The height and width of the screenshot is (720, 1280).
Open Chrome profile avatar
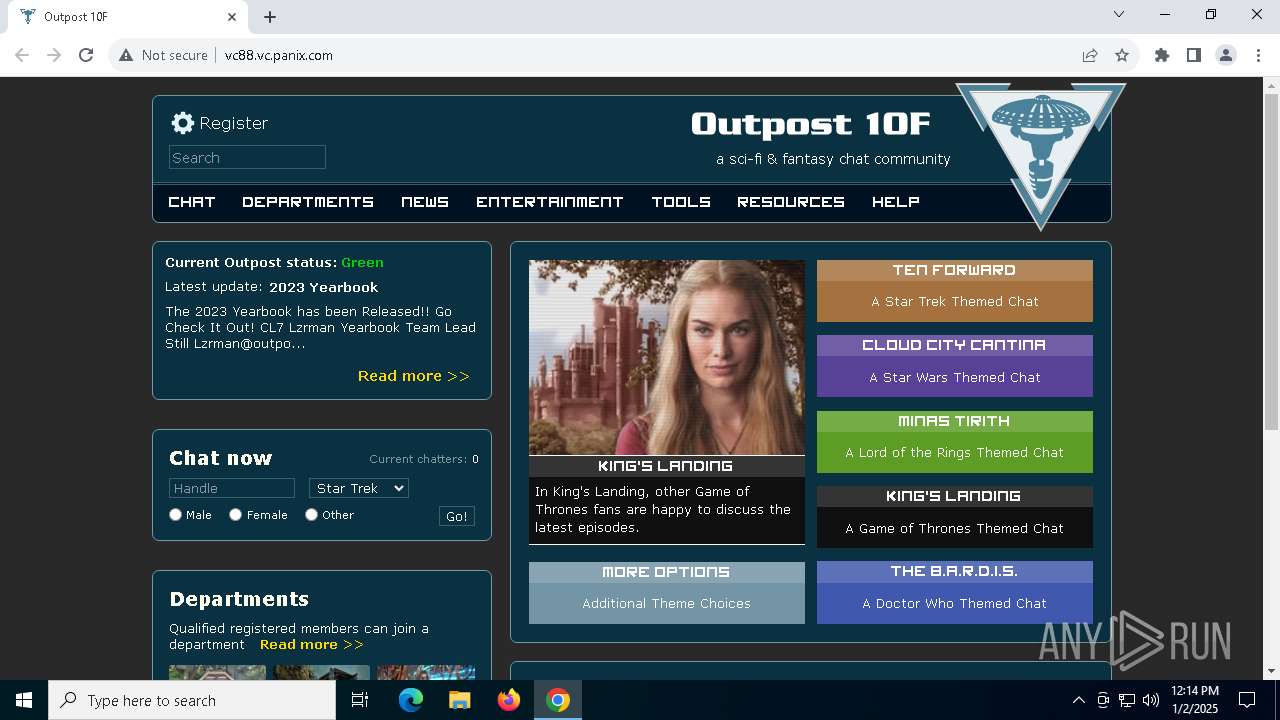(x=1226, y=55)
